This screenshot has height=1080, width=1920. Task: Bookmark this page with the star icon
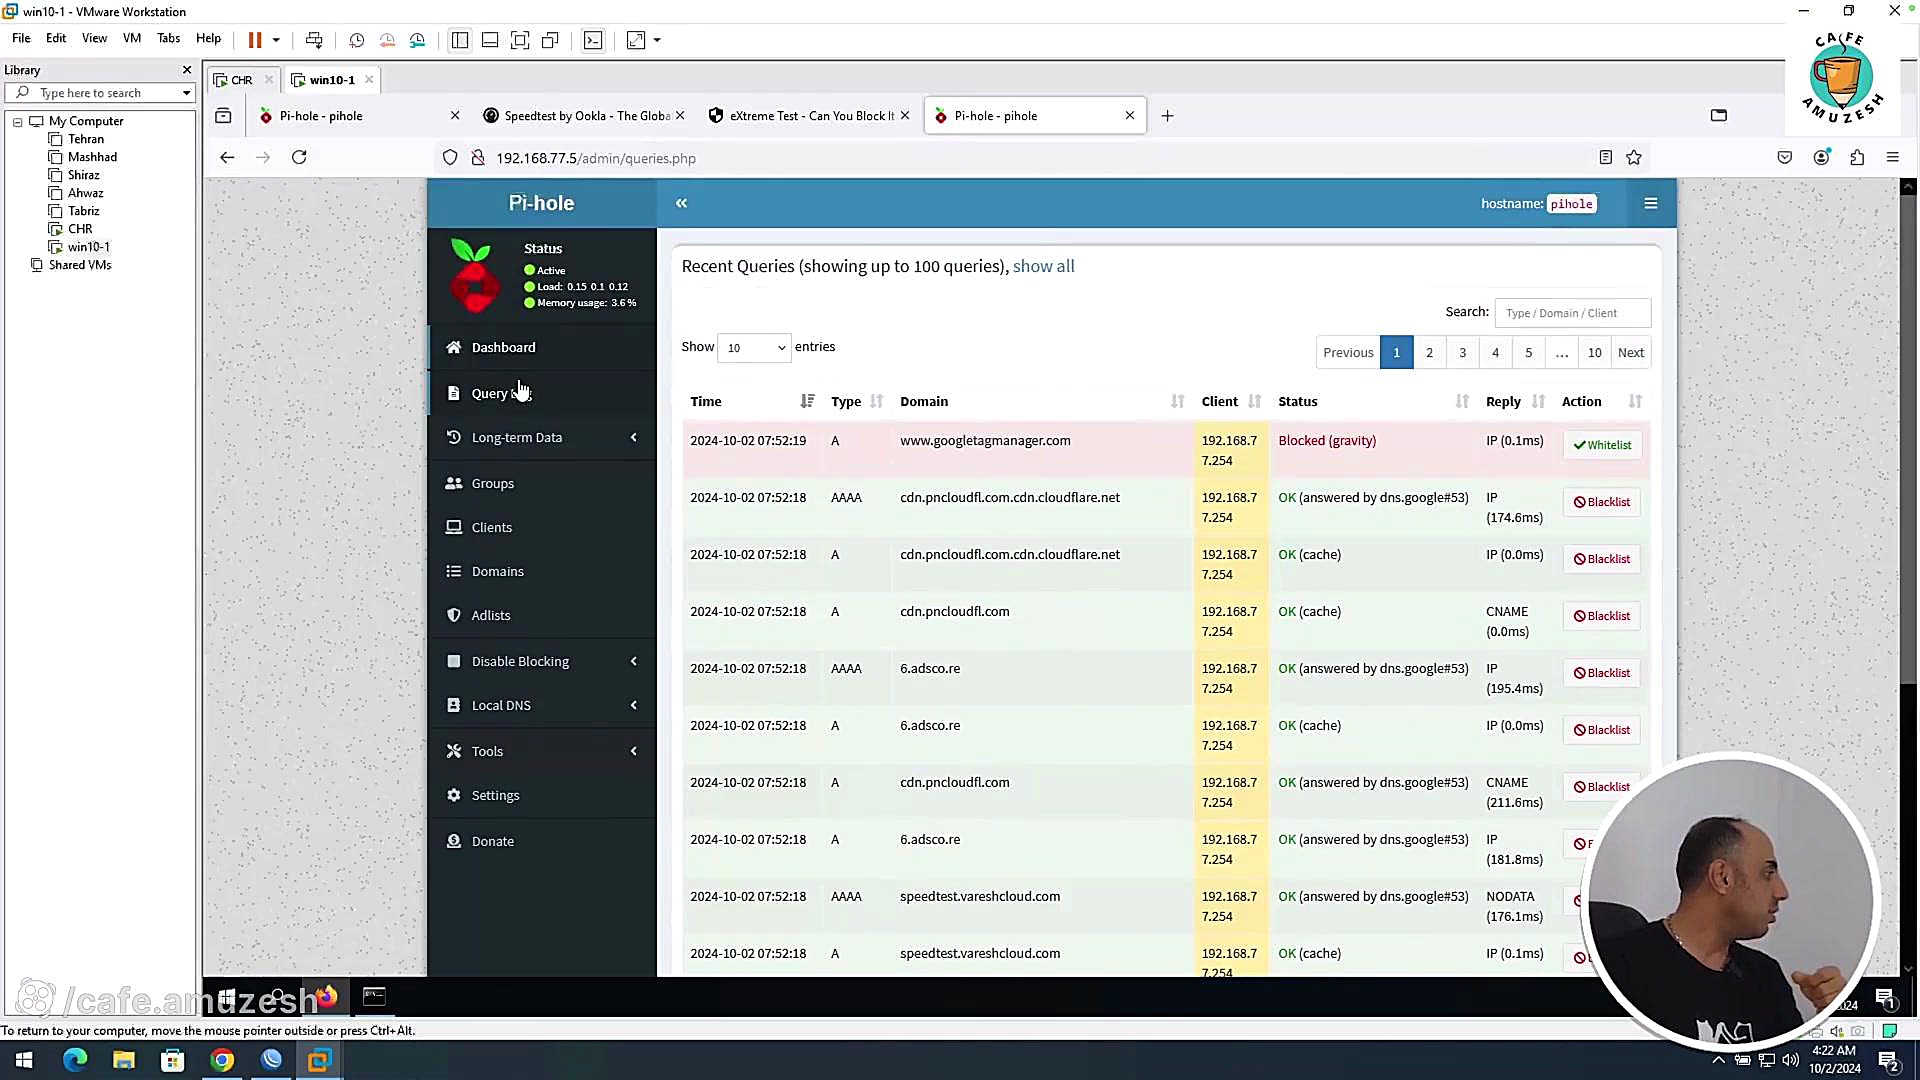(x=1634, y=157)
